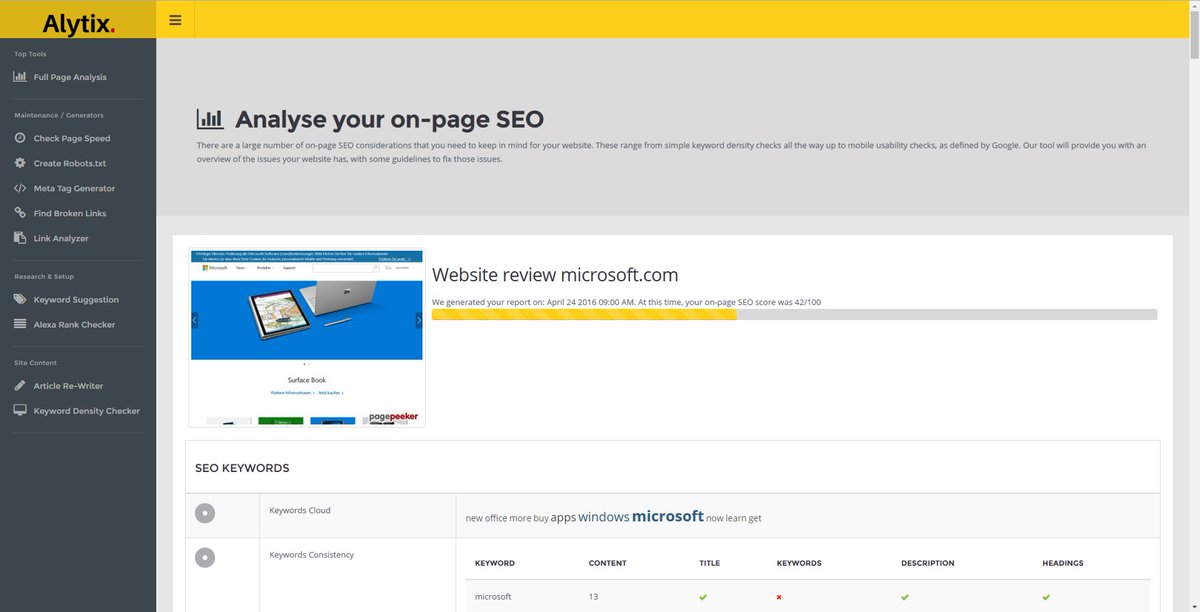Click right arrow on website preview carousel
Viewport: 1200px width, 612px height.
tap(418, 320)
